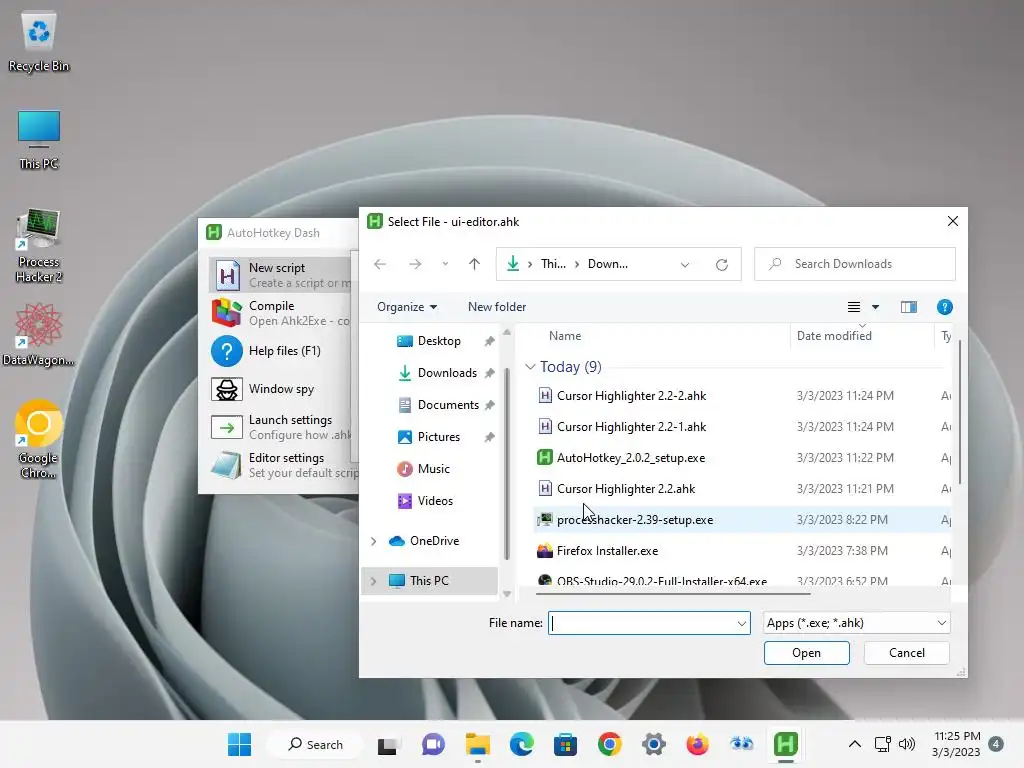Click the Open button

click(807, 652)
